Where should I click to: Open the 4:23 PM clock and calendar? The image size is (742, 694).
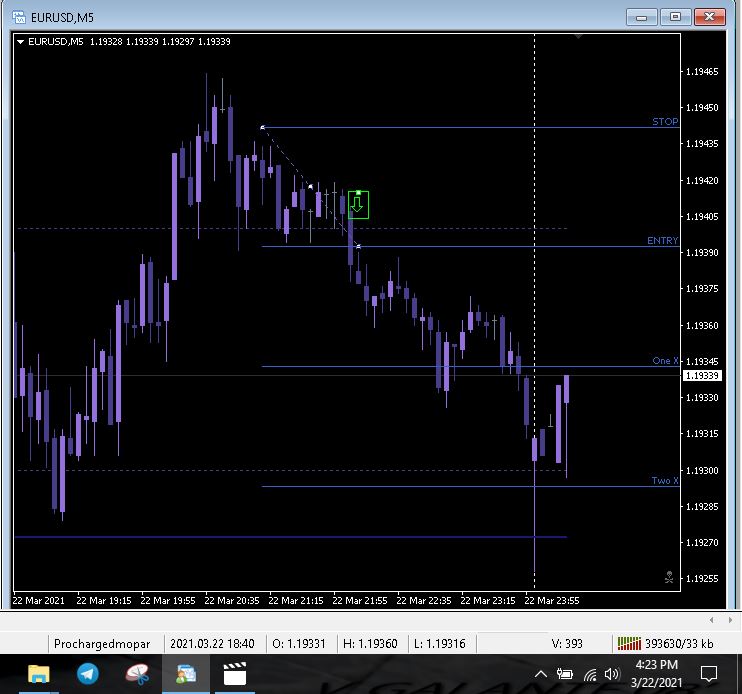[656, 674]
